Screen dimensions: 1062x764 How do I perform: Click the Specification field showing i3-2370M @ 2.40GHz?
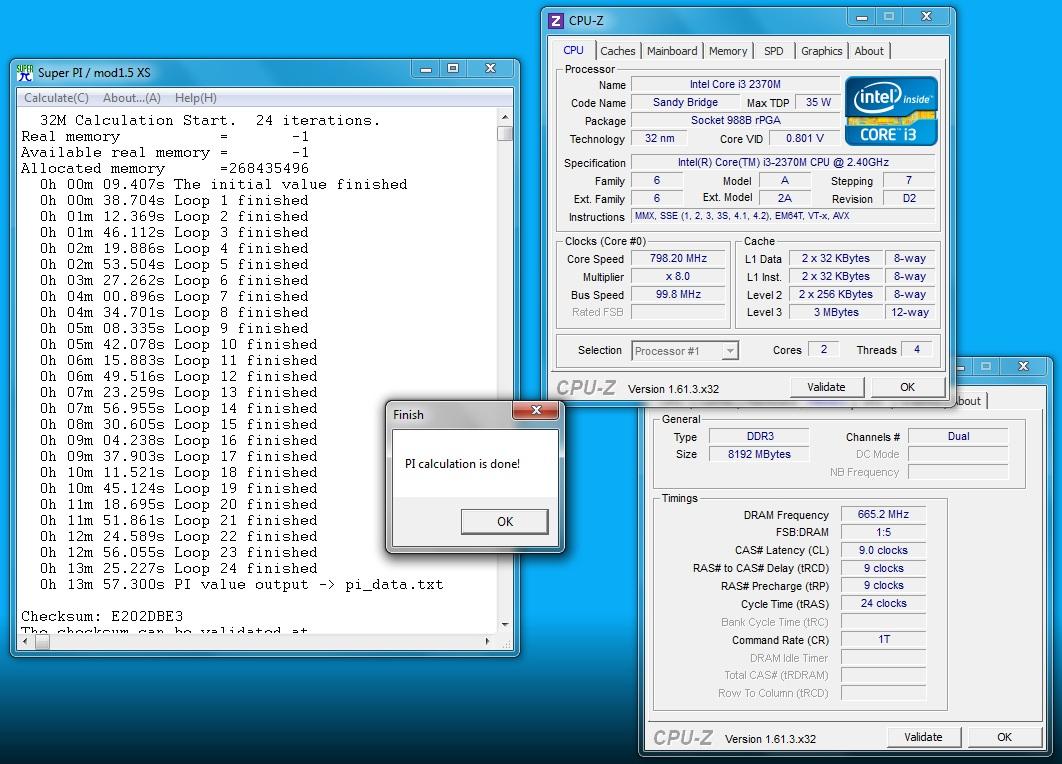click(x=784, y=163)
